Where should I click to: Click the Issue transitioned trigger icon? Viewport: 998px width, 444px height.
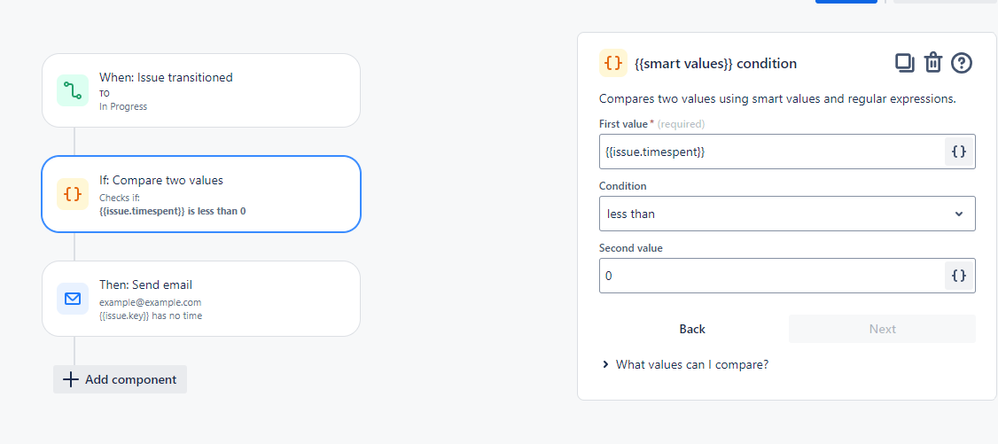coord(72,91)
